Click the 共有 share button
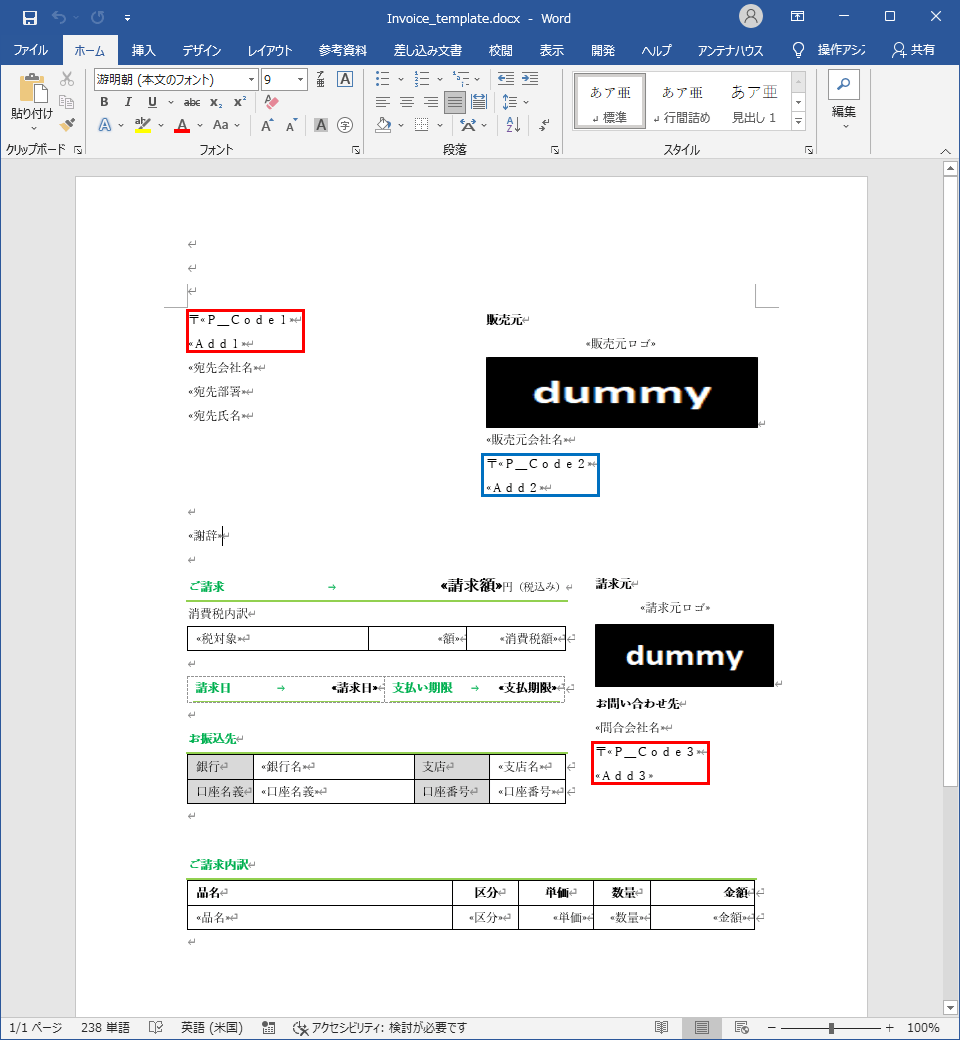The width and height of the screenshot is (960, 1040). pyautogui.click(x=914, y=50)
